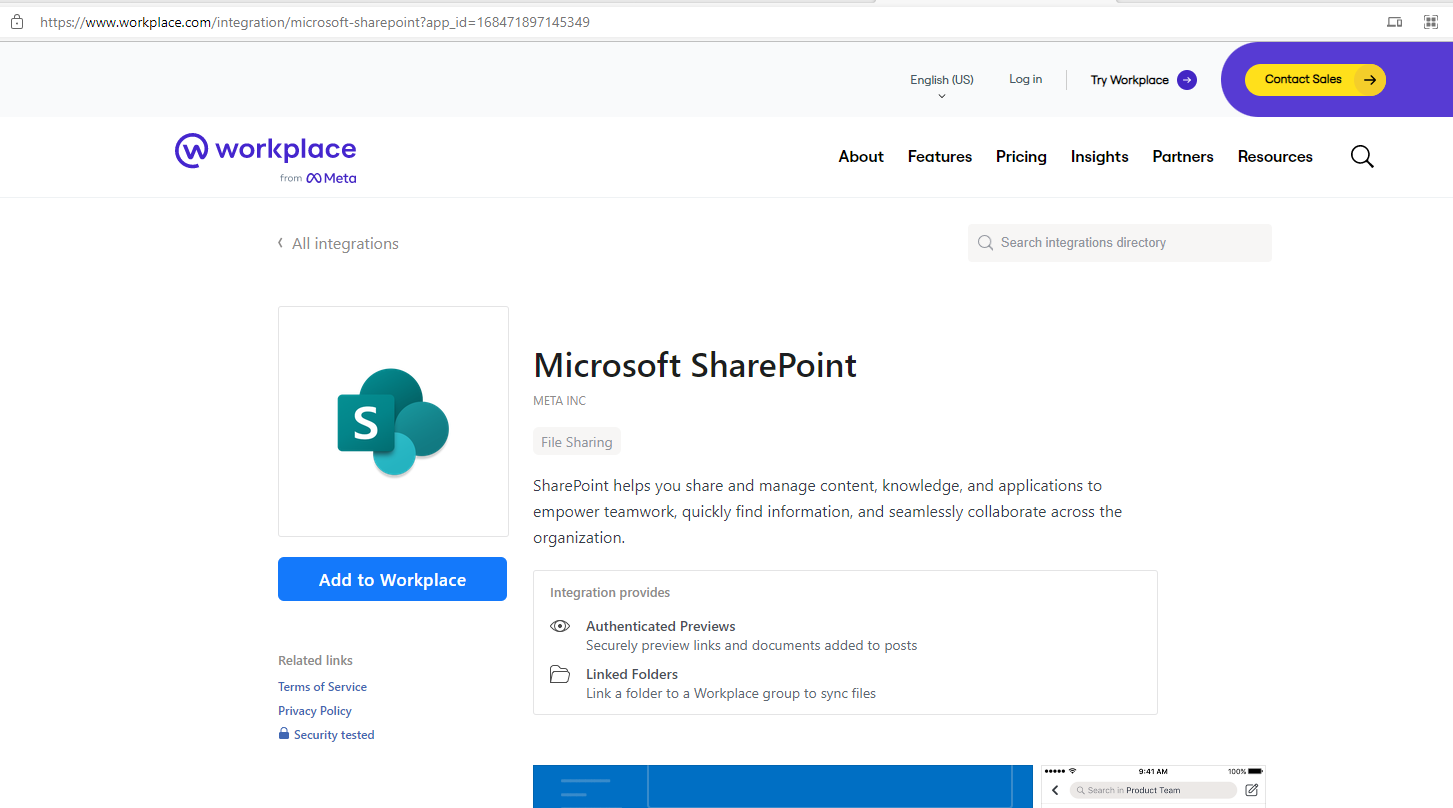
Task: Open the site search magnifier icon
Action: (x=1362, y=156)
